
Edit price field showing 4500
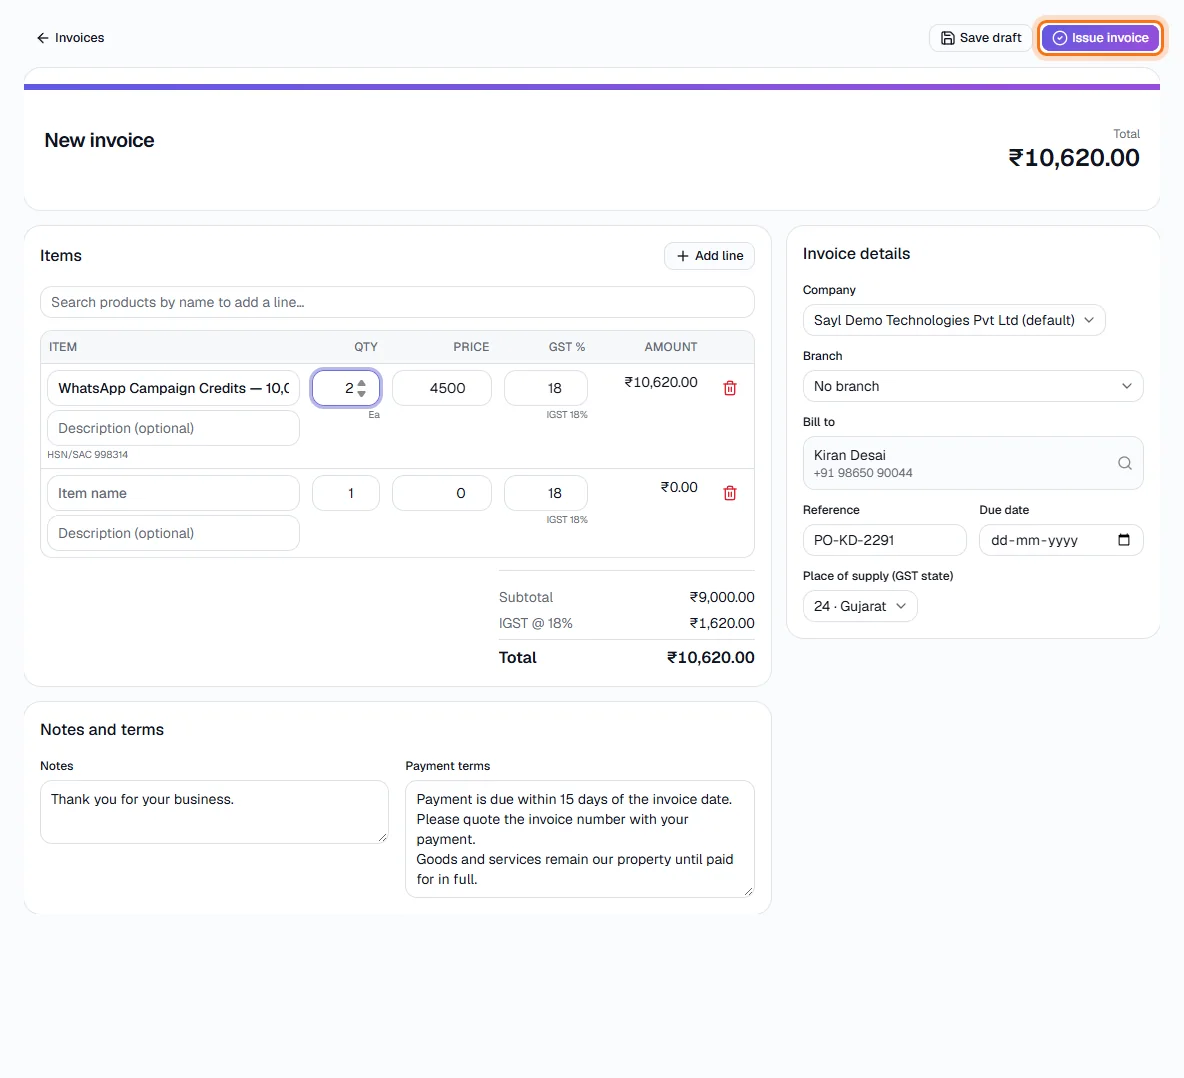[442, 388]
